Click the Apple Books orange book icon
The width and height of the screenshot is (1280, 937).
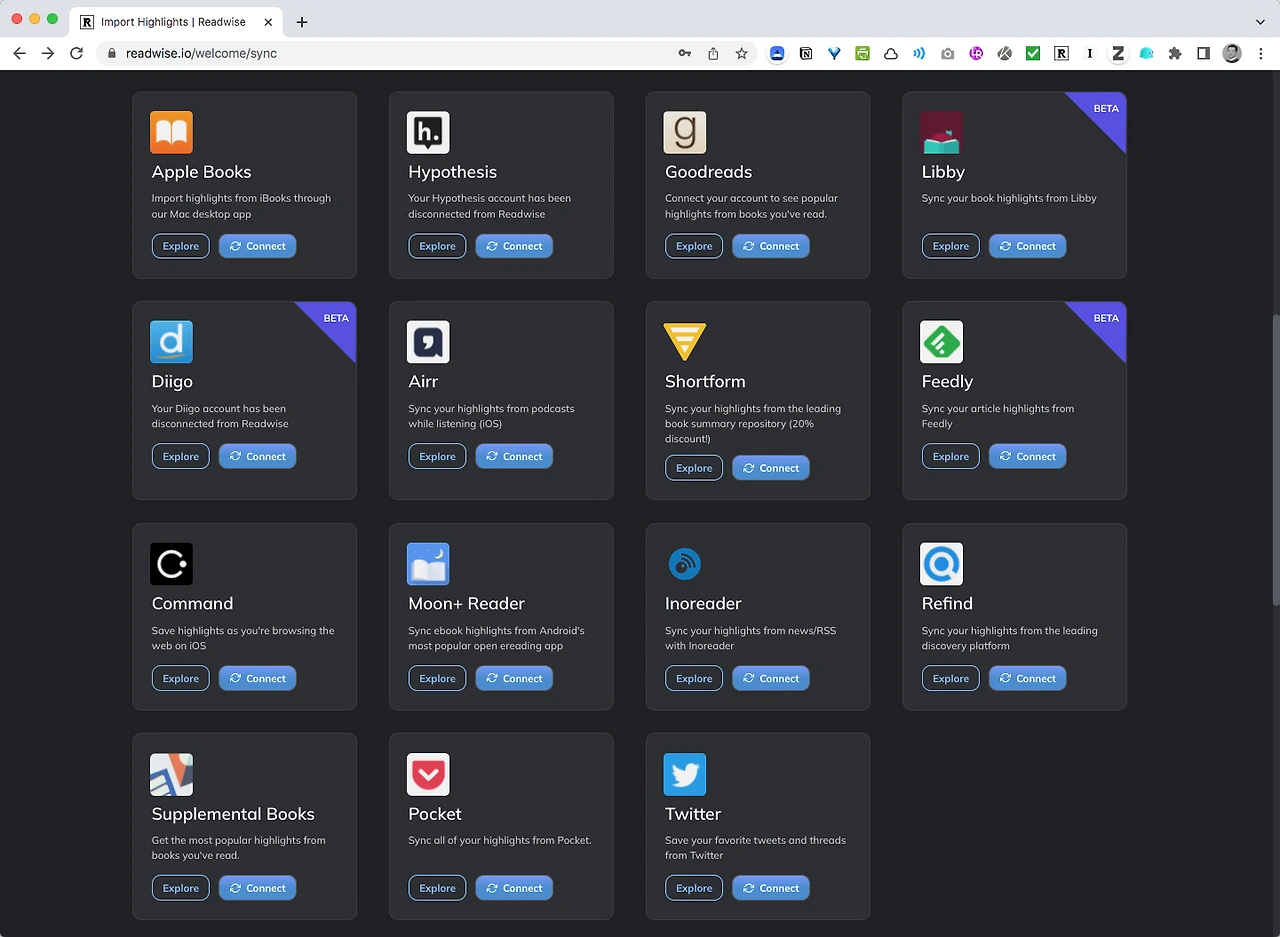point(171,133)
